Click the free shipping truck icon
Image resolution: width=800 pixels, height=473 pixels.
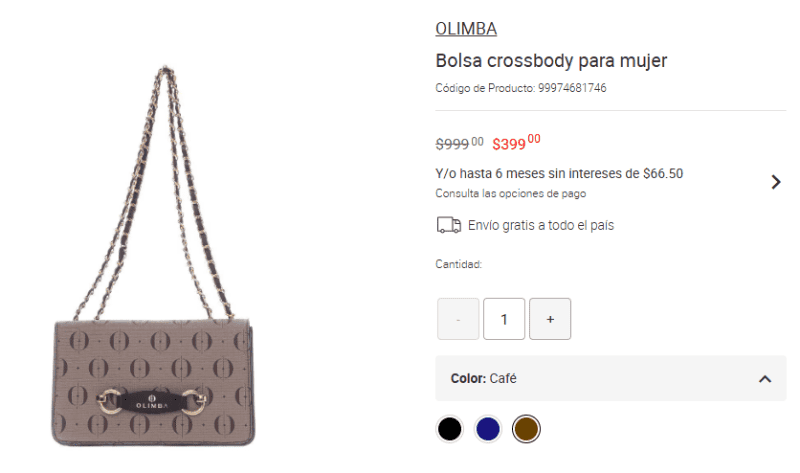coord(448,225)
